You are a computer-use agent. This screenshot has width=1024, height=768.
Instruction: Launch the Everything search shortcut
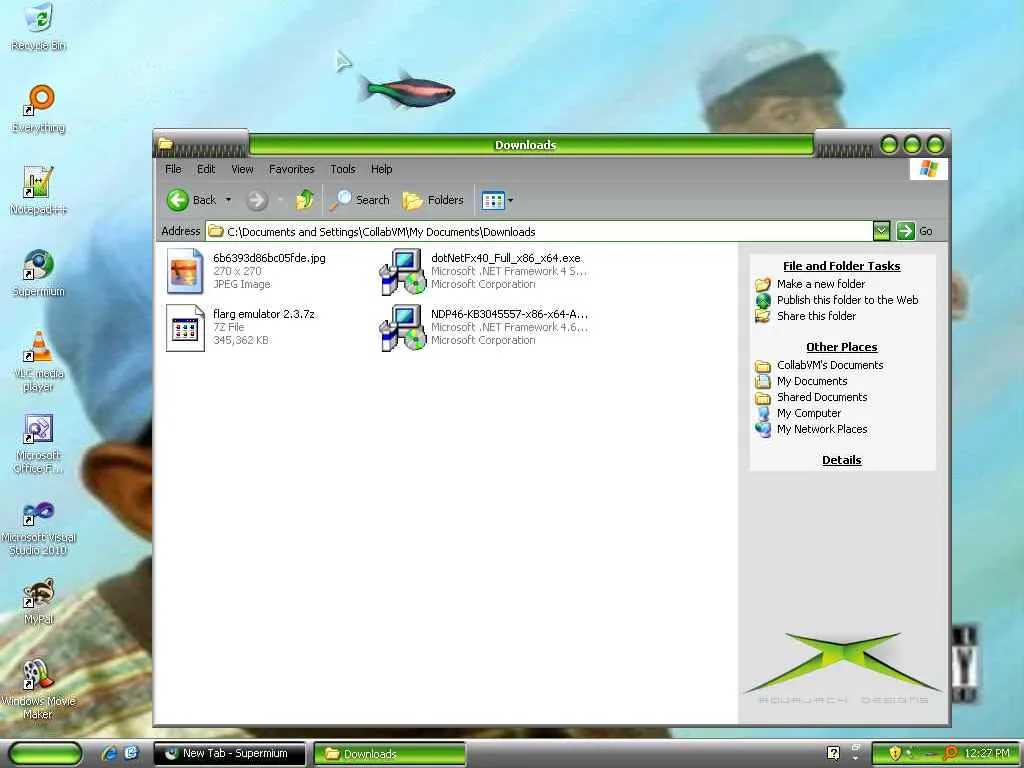(x=39, y=108)
